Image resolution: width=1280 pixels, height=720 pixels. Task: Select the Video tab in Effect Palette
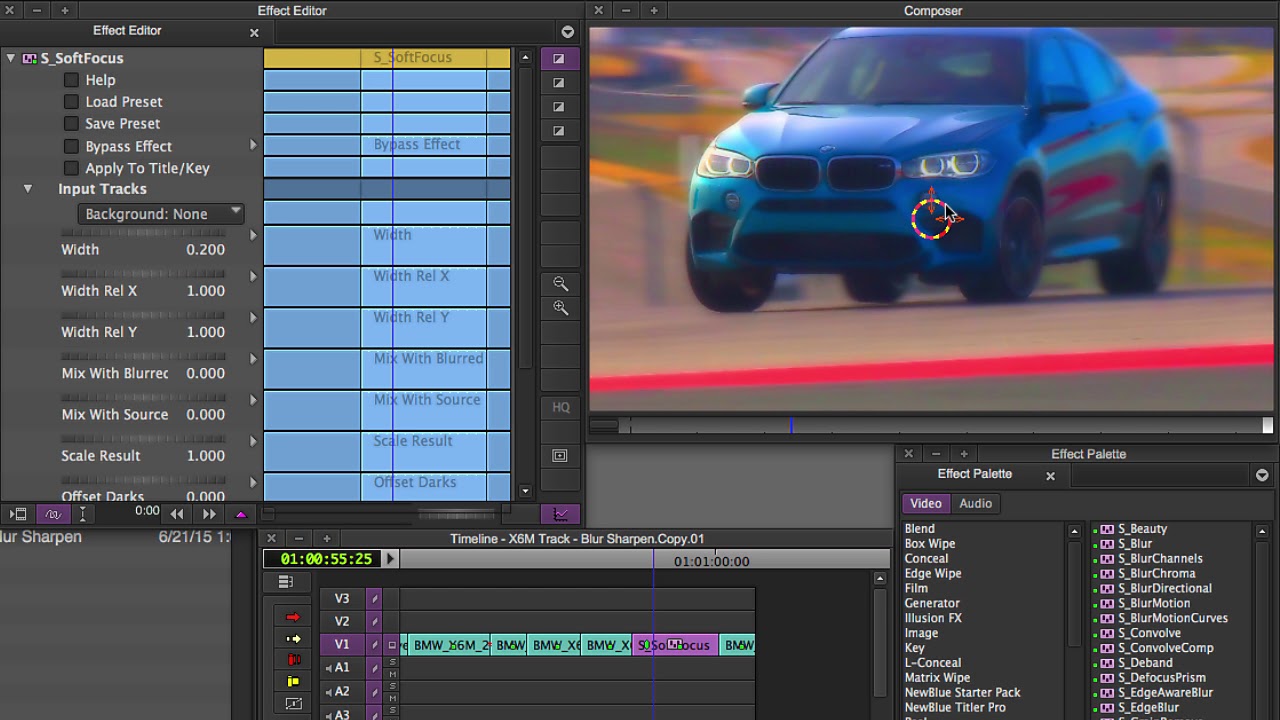[x=925, y=503]
